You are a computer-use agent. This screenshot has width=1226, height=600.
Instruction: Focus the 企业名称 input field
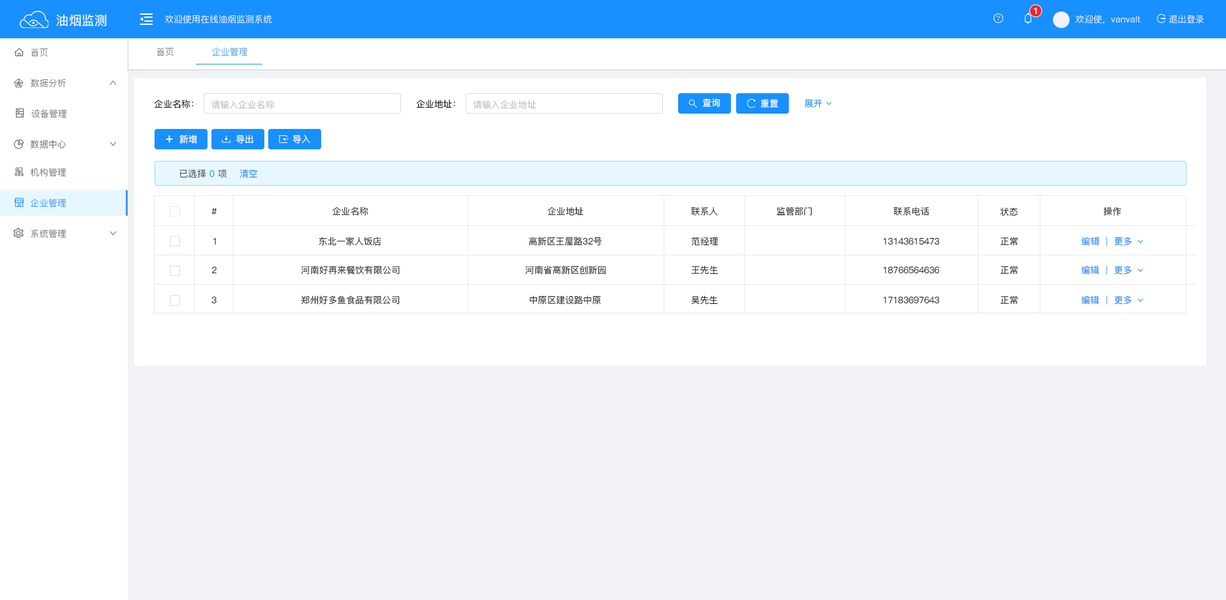pyautogui.click(x=302, y=104)
